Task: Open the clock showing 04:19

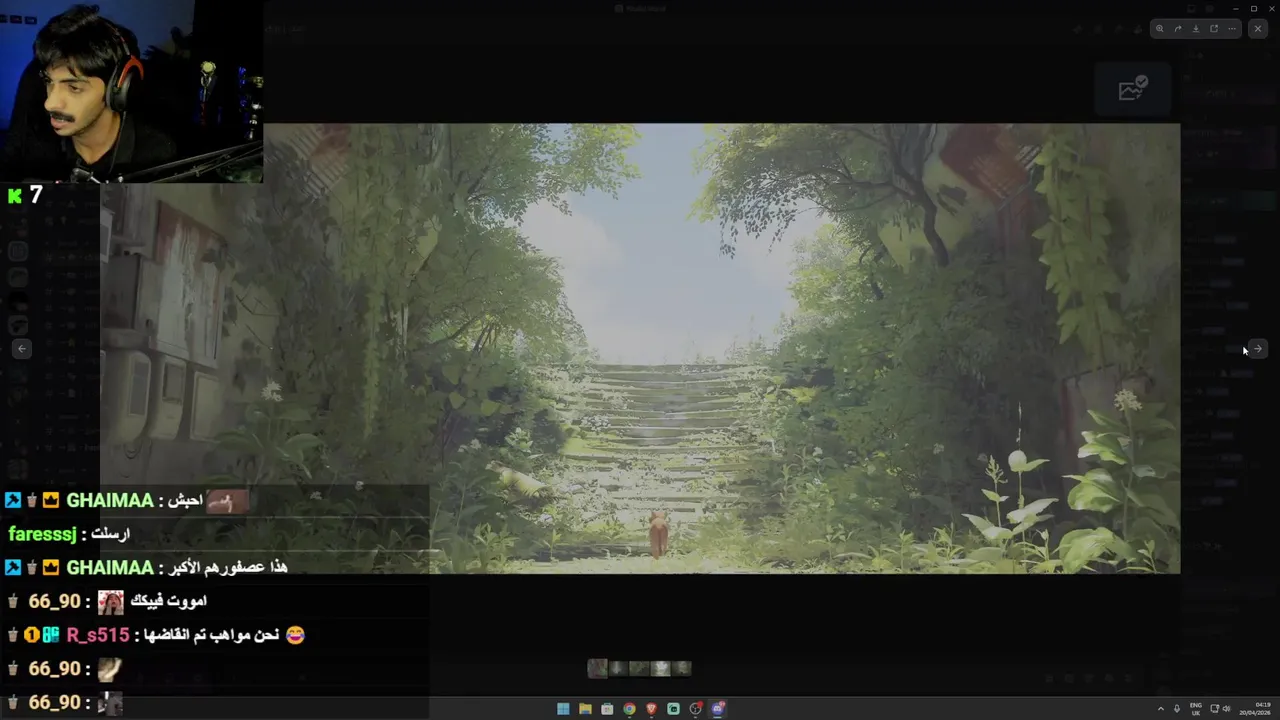Action: coord(1254,709)
